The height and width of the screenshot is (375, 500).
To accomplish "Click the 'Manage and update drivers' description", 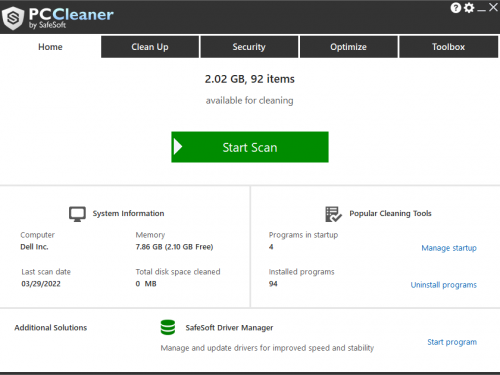I will click(267, 348).
